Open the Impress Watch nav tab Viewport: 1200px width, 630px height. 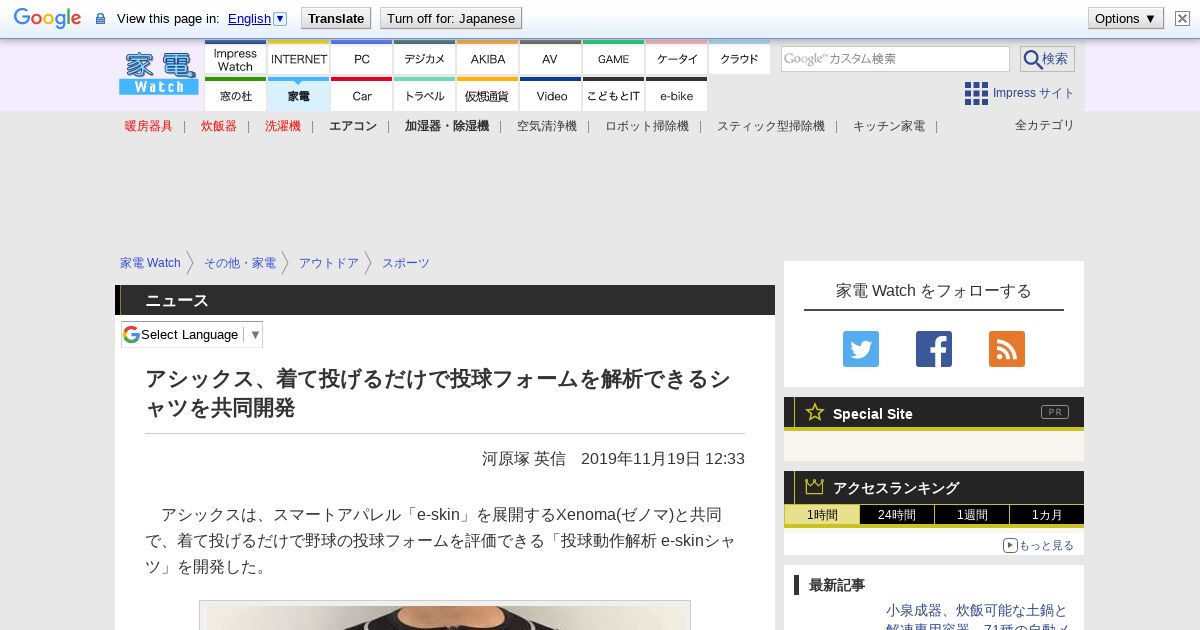pyautogui.click(x=235, y=59)
